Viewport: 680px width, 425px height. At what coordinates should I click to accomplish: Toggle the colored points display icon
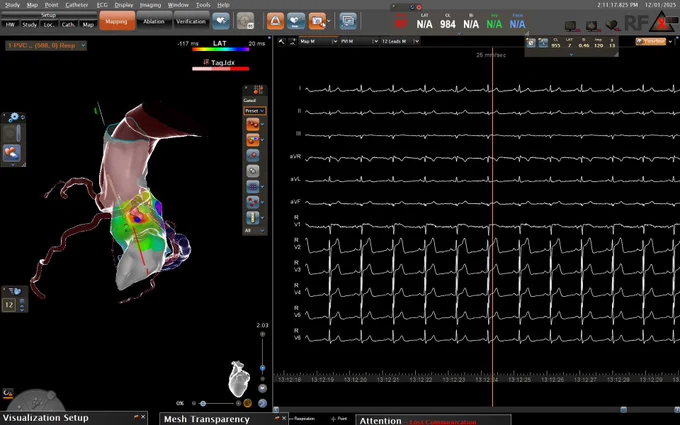pyautogui.click(x=252, y=140)
